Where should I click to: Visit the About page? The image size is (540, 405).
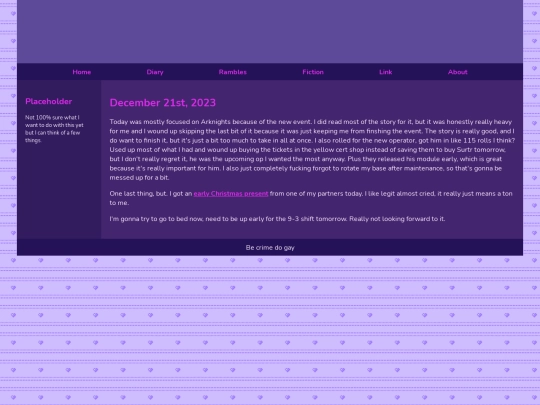pos(458,72)
